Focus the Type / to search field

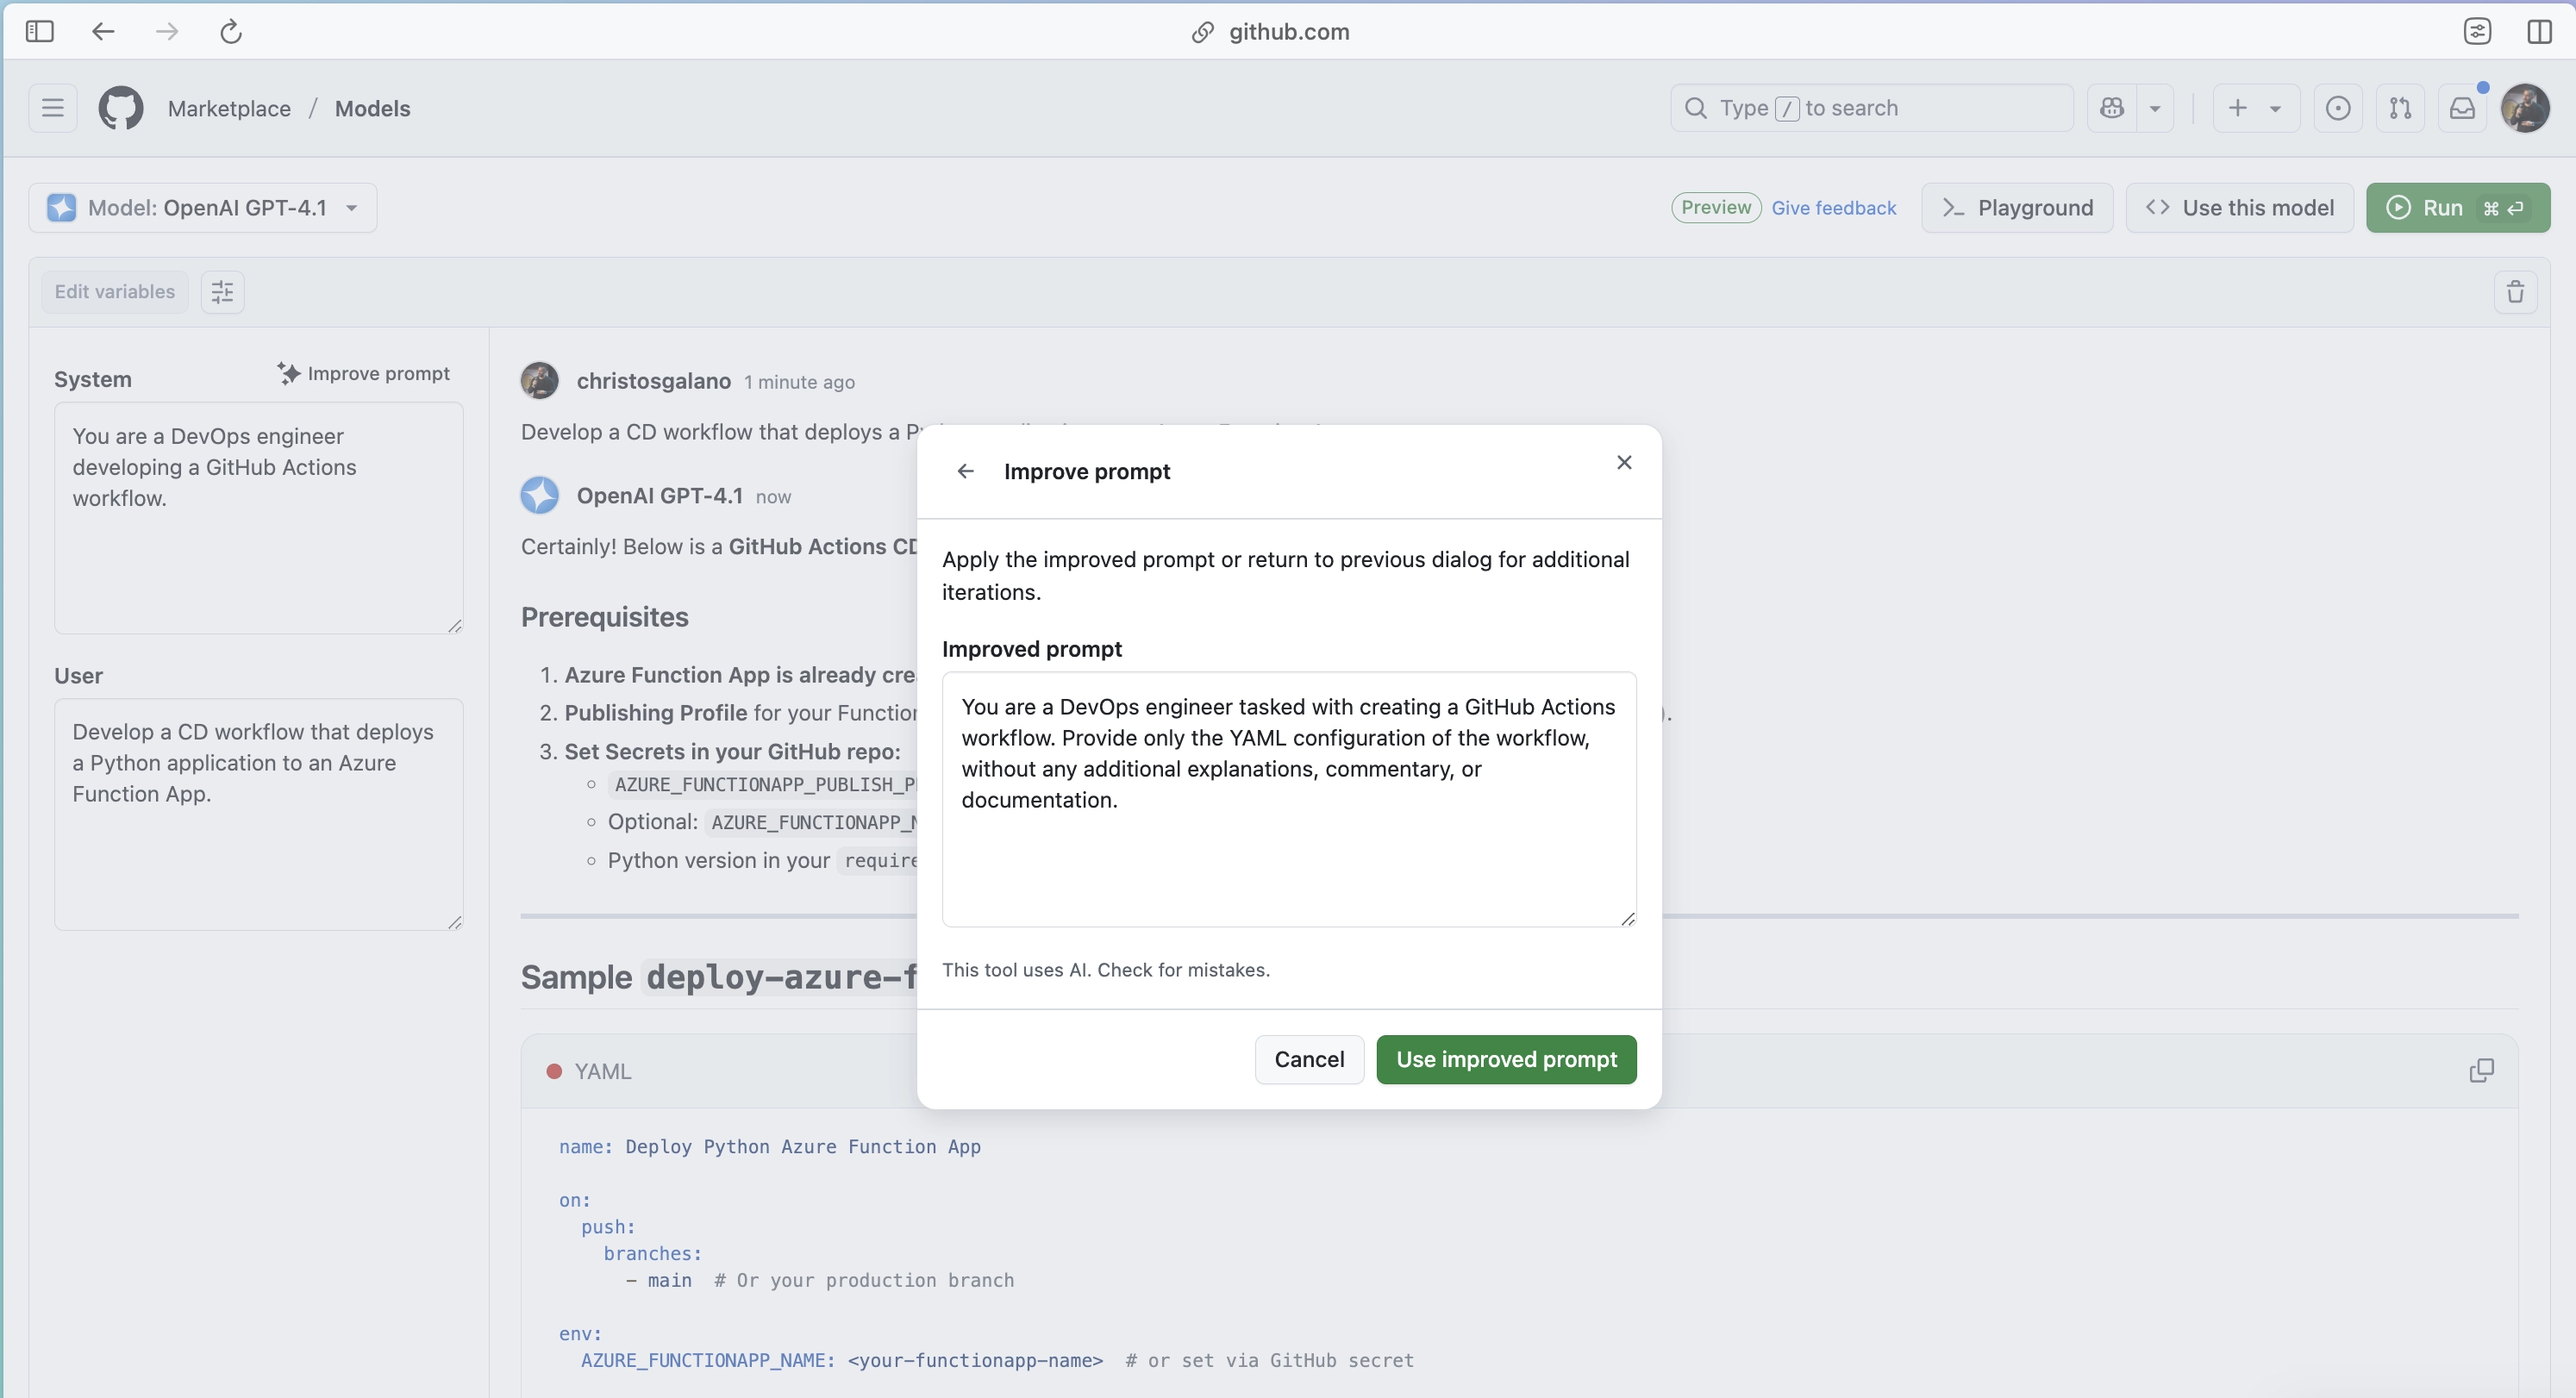(1871, 108)
